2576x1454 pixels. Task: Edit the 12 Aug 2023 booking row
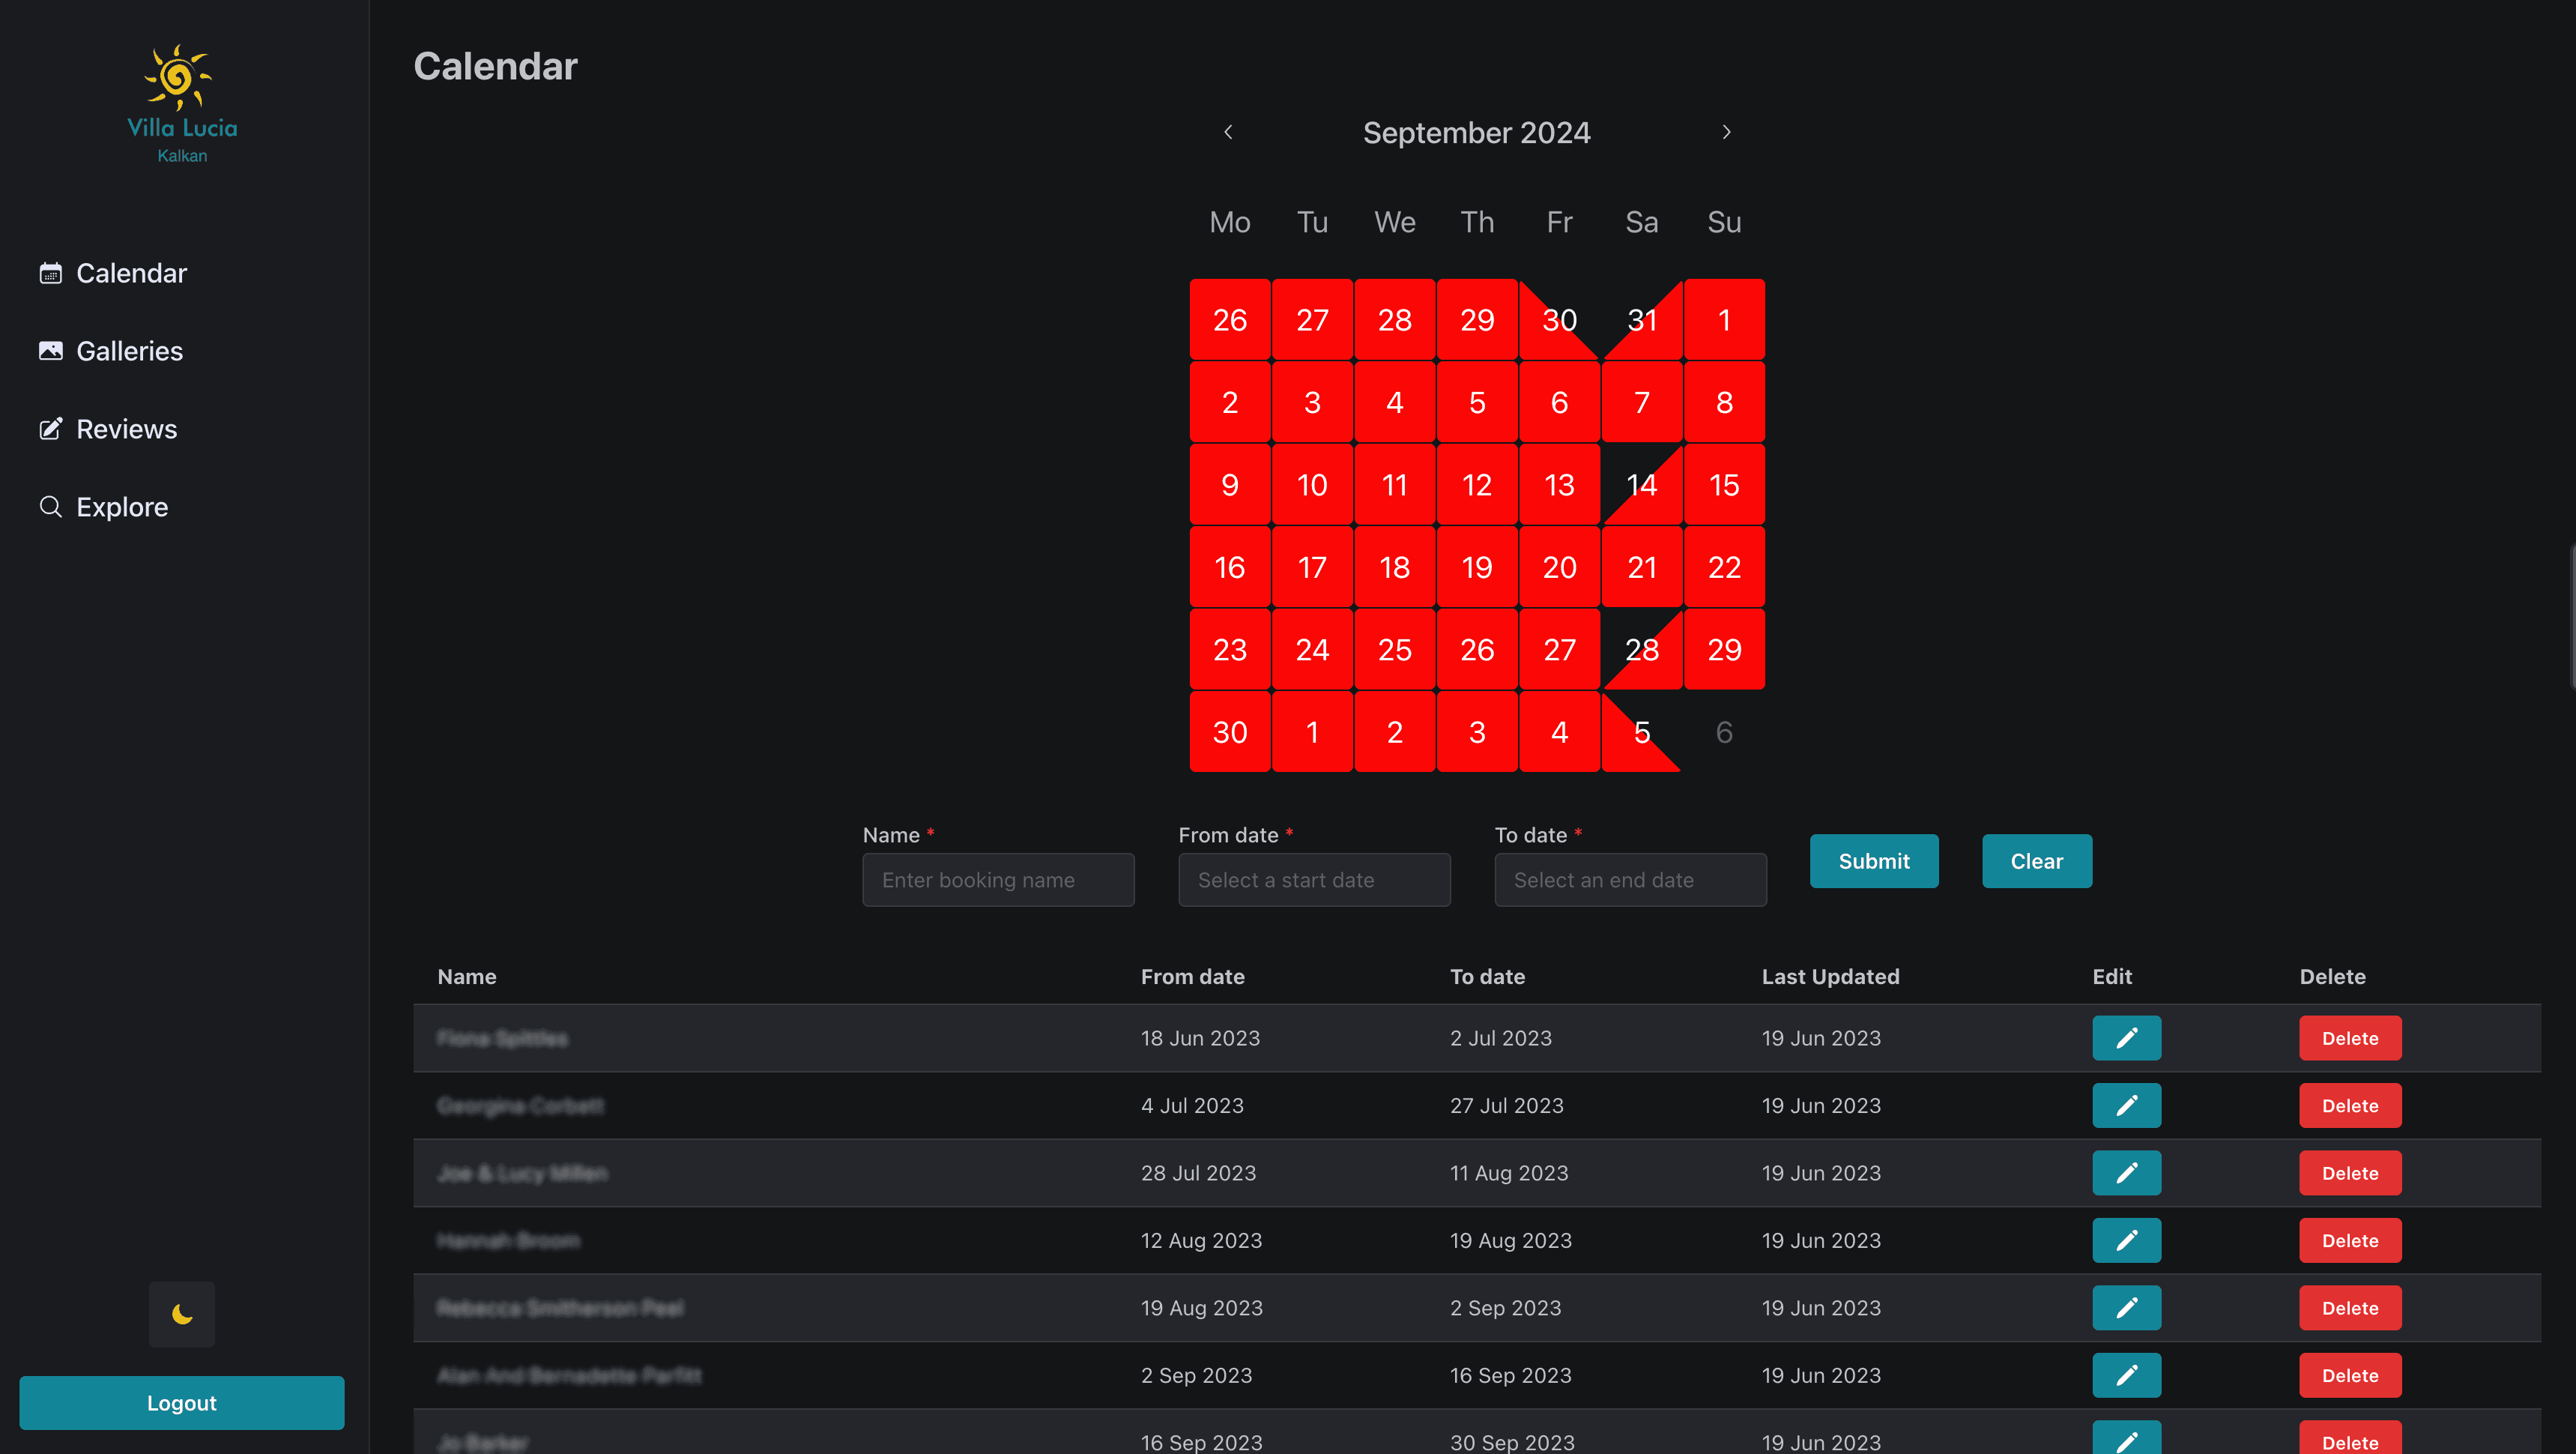tap(2126, 1240)
